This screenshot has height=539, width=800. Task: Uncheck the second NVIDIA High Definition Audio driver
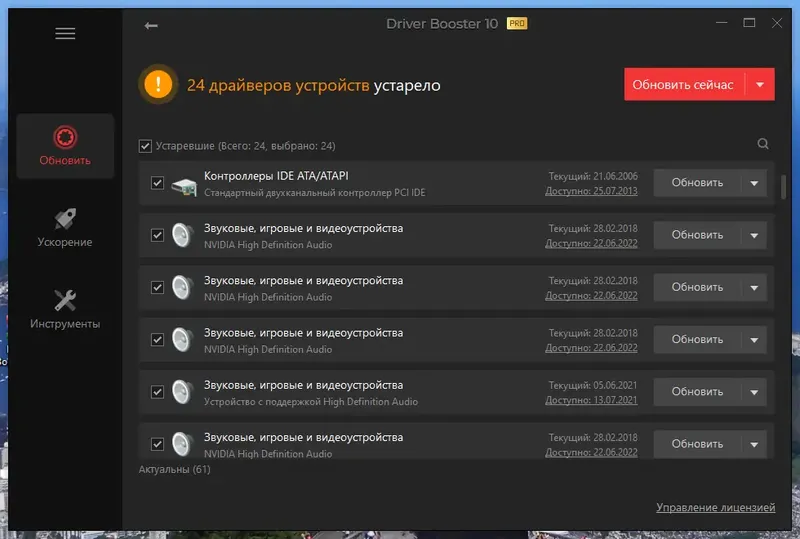point(157,287)
